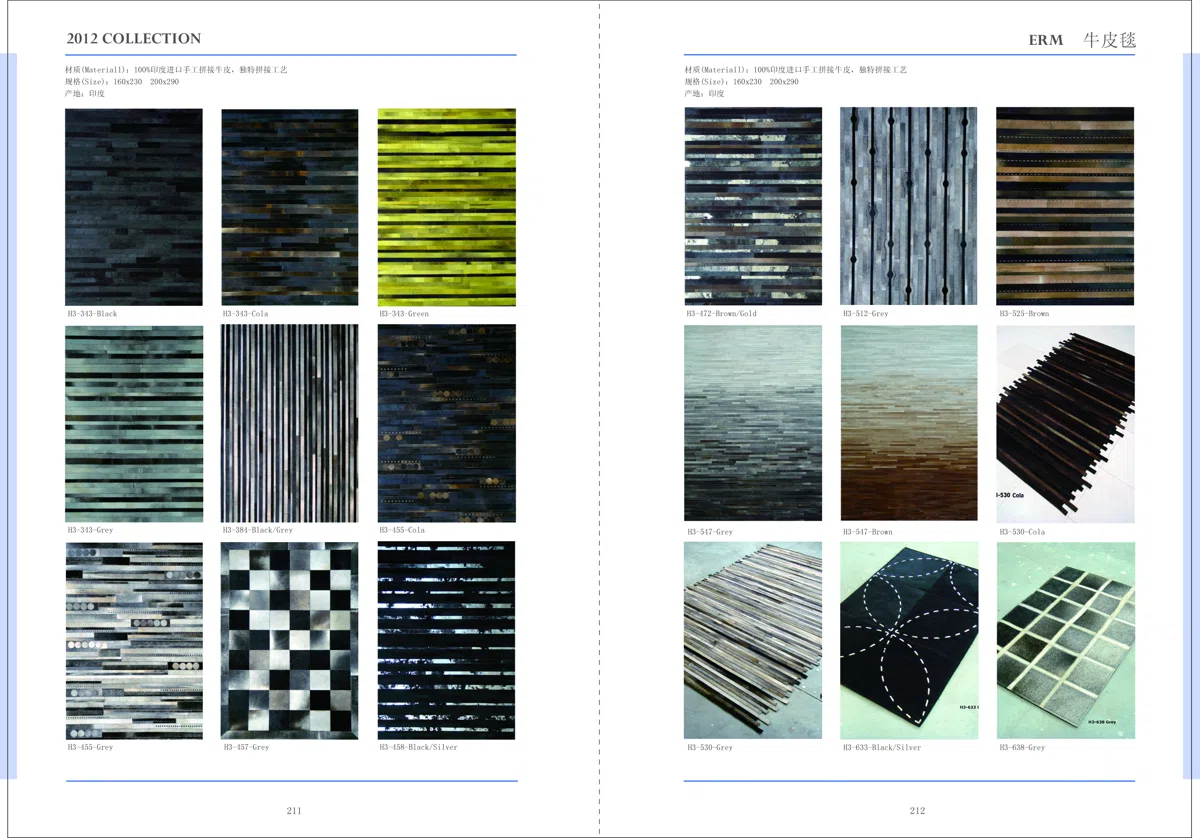Select the "H3-530-Grey" caption text
The image size is (1200, 838).
710,748
